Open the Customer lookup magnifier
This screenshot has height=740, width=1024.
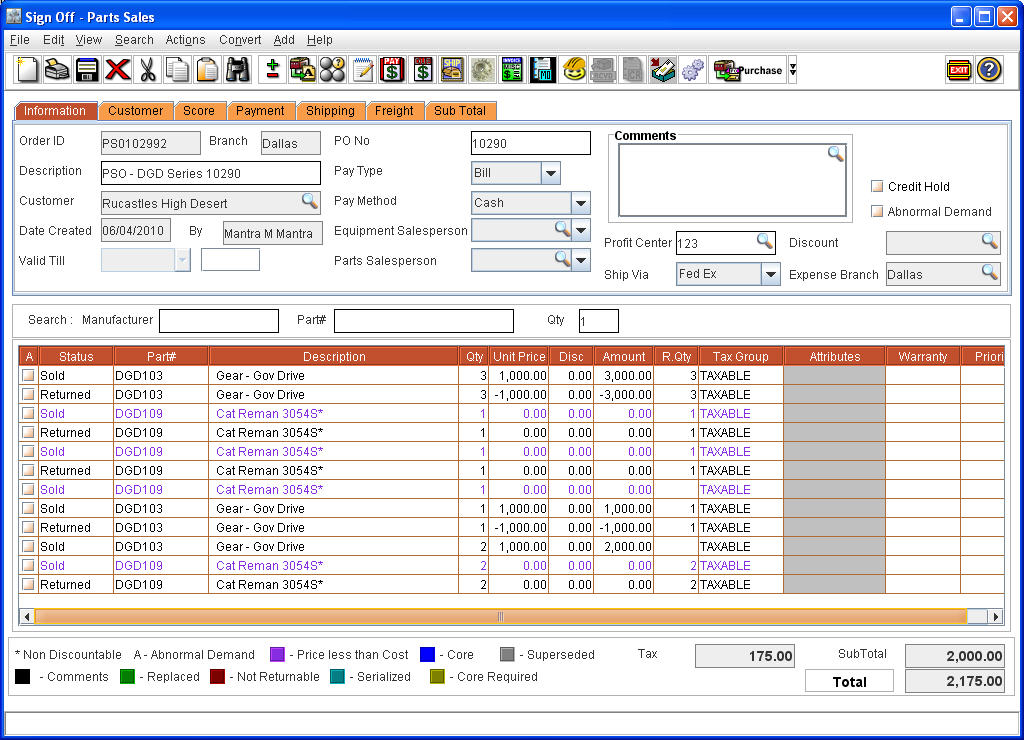click(310, 201)
